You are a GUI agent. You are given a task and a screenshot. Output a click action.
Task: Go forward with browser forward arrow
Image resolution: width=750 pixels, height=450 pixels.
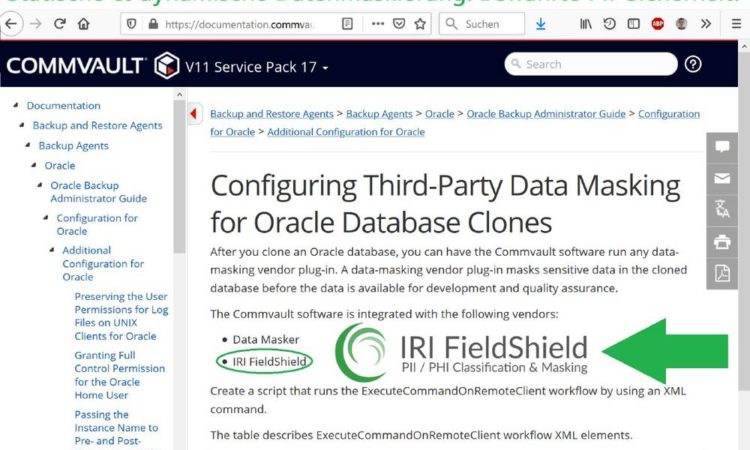click(x=36, y=23)
